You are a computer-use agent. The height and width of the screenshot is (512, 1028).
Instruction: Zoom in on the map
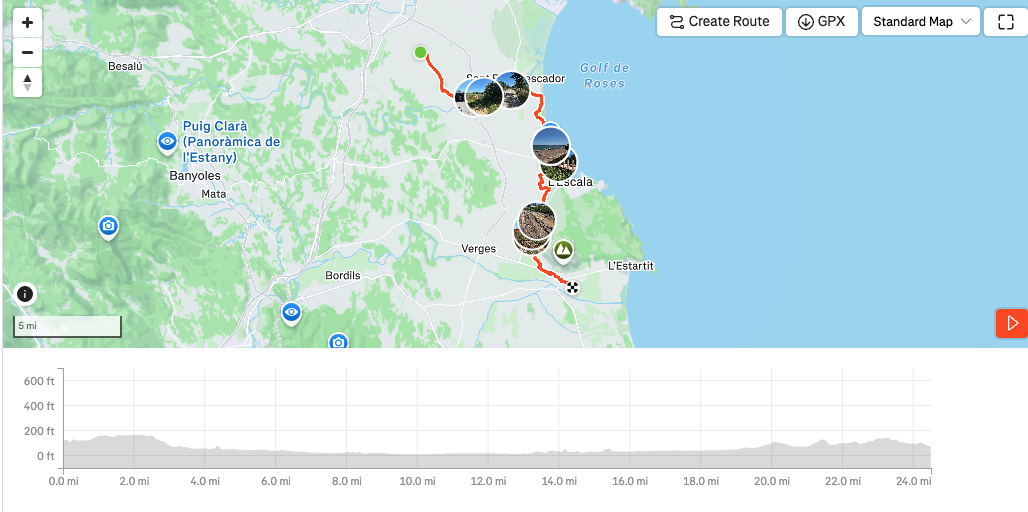pos(28,23)
